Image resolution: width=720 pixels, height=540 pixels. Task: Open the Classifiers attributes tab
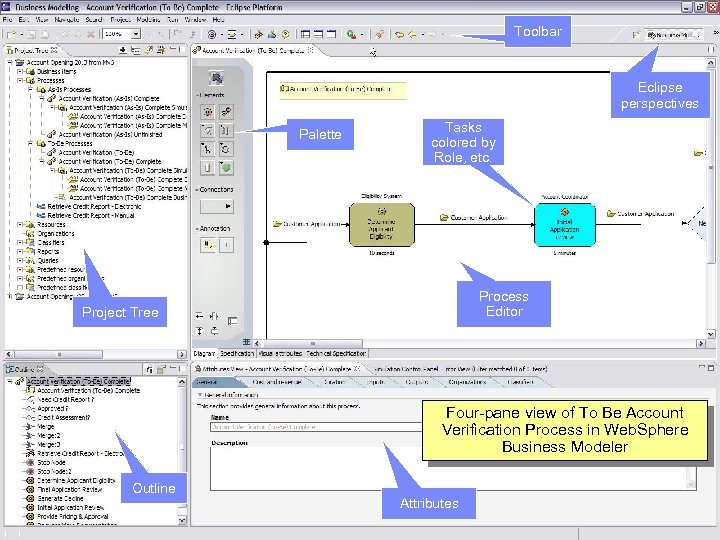(521, 382)
